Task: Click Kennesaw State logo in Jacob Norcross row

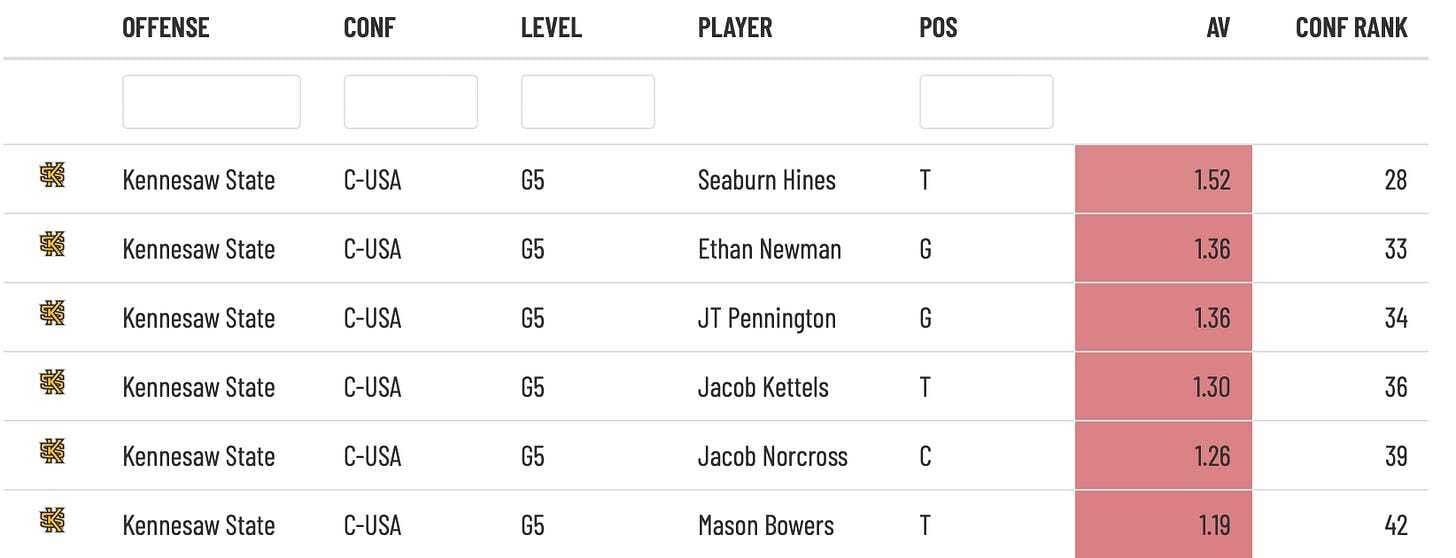Action: pos(52,452)
